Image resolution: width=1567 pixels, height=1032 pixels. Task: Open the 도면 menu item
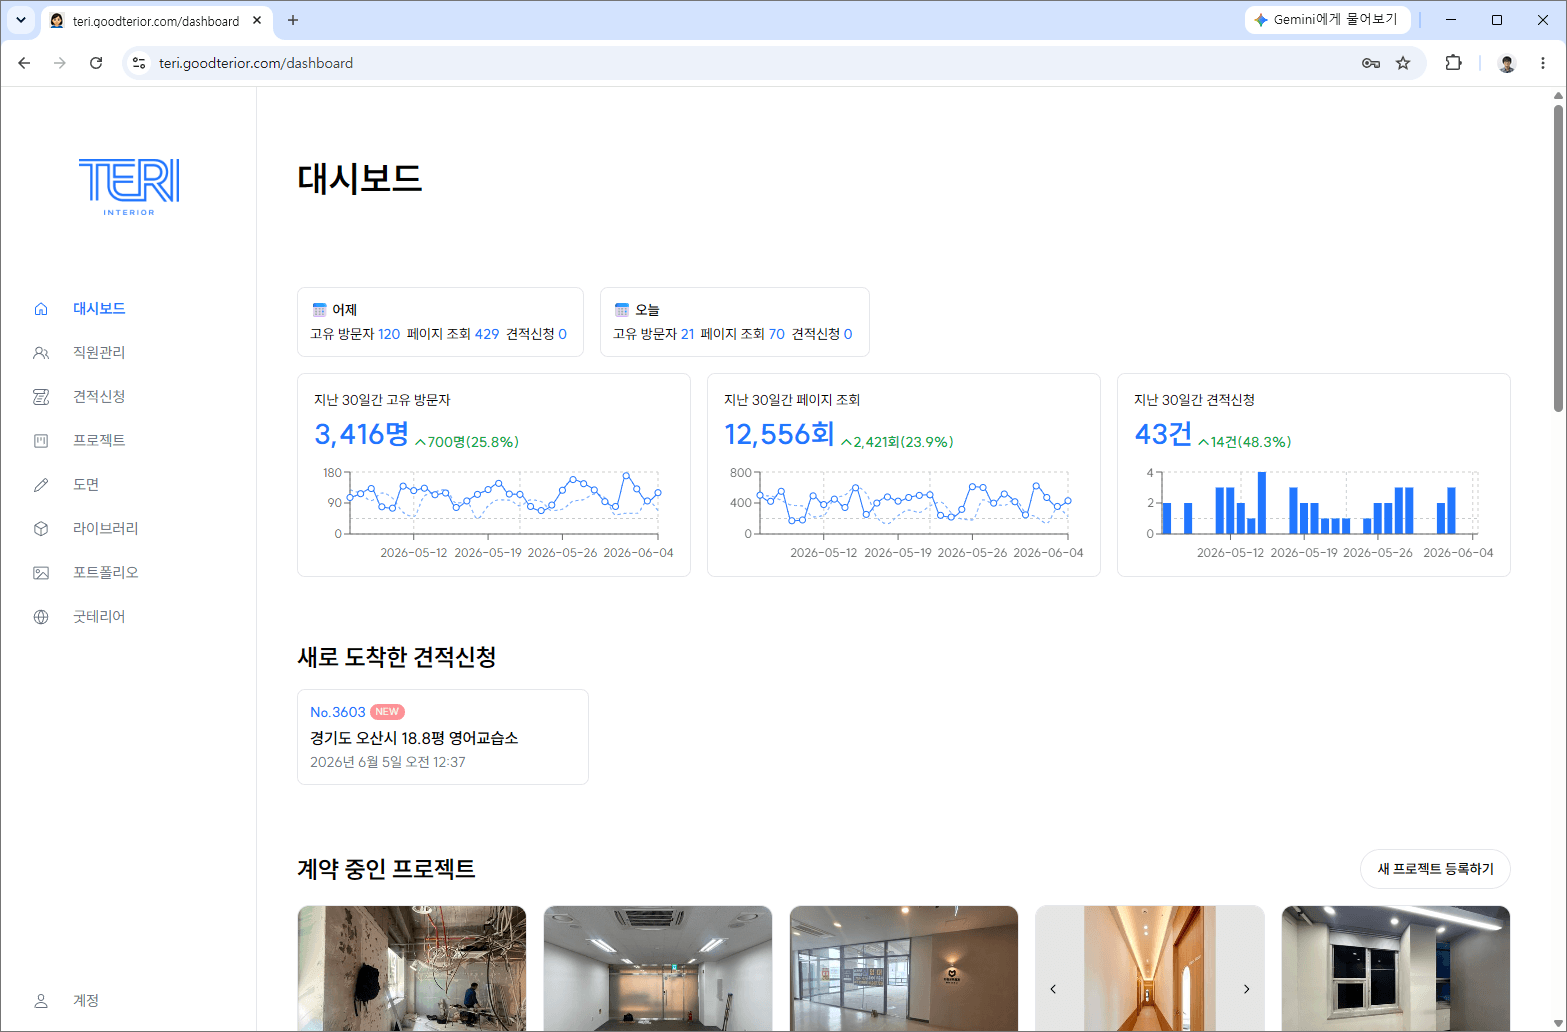[86, 485]
